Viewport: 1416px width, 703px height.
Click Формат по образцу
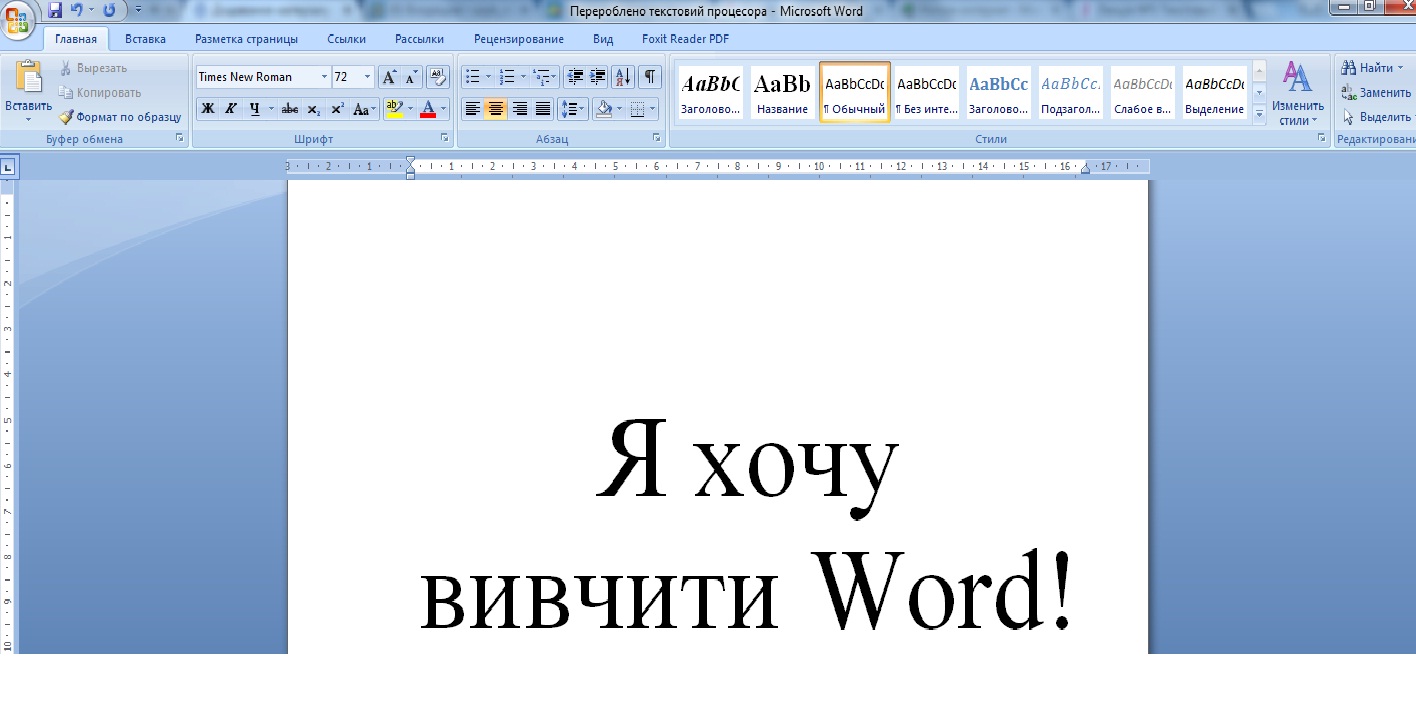[x=120, y=116]
